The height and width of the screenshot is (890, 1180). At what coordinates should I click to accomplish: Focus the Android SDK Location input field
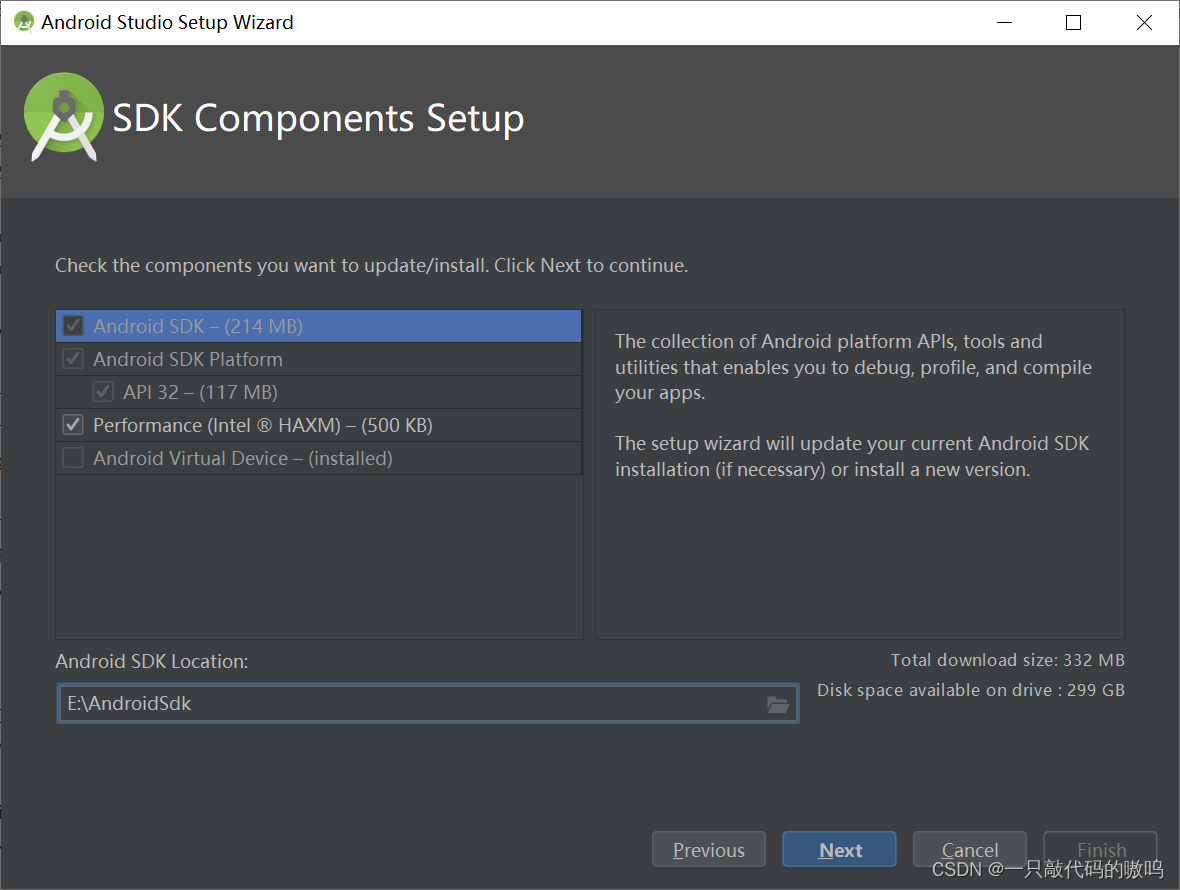tap(427, 703)
